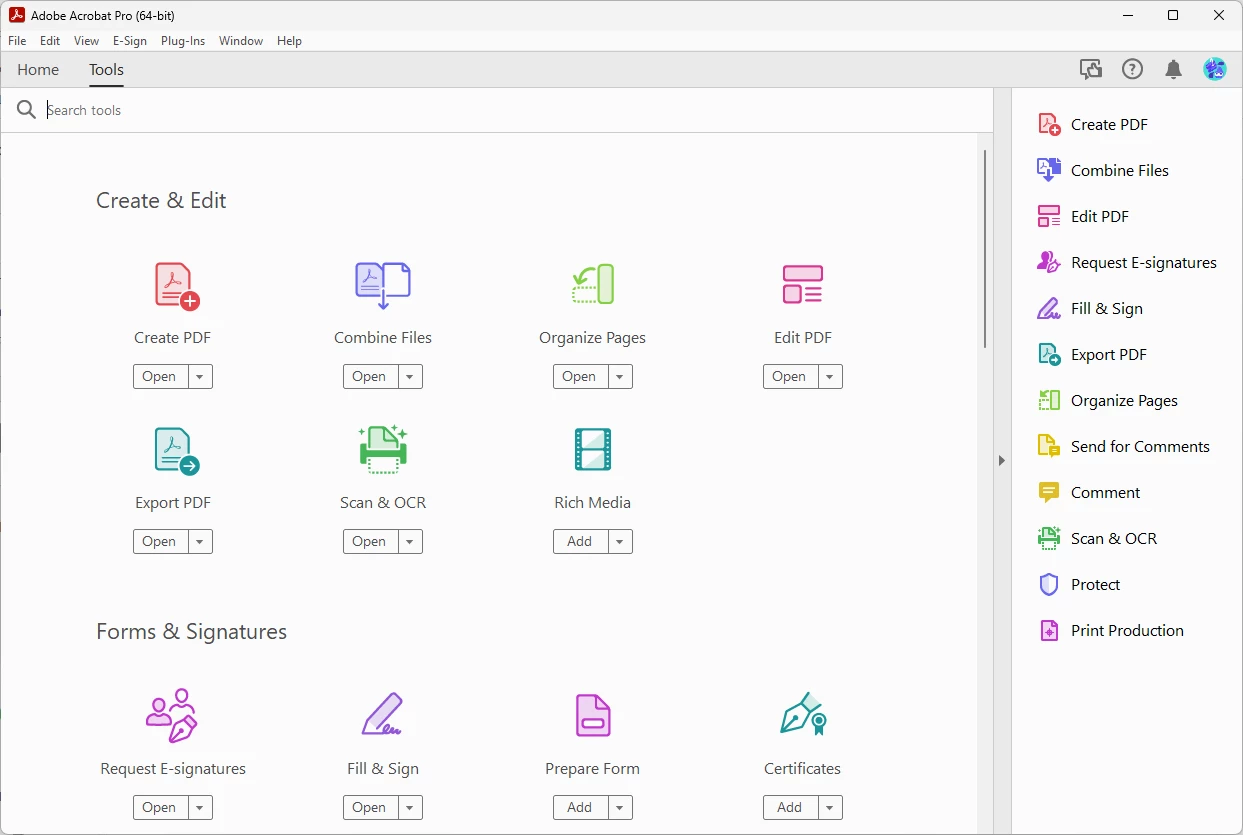
Task: Click the Request E-signatures icon in Forms section
Action: 172,715
